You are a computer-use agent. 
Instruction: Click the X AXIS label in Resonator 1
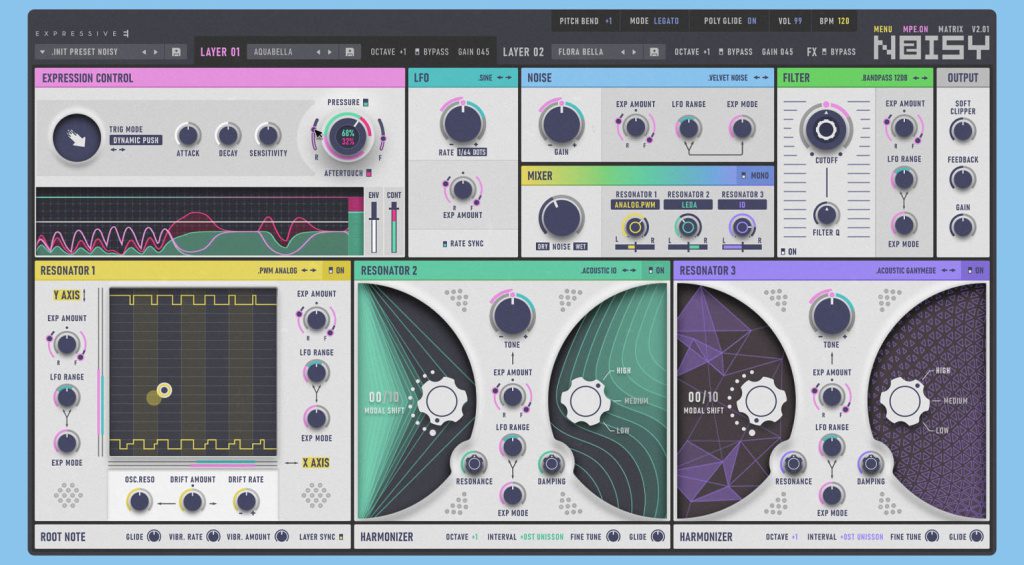tap(315, 462)
